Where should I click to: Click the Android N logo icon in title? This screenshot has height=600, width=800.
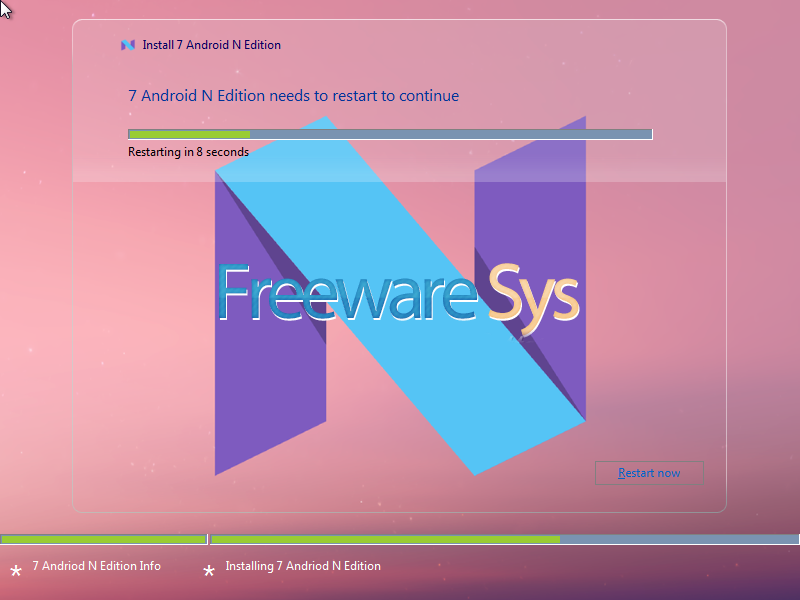pos(128,45)
